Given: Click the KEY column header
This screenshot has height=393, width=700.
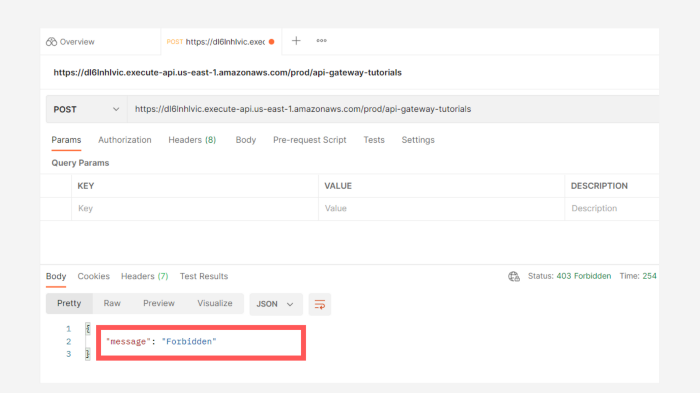Looking at the screenshot, I should click(86, 186).
